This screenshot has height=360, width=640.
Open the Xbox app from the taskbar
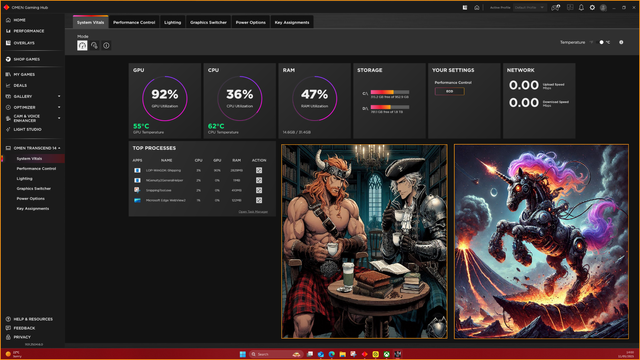pyautogui.click(x=386, y=354)
